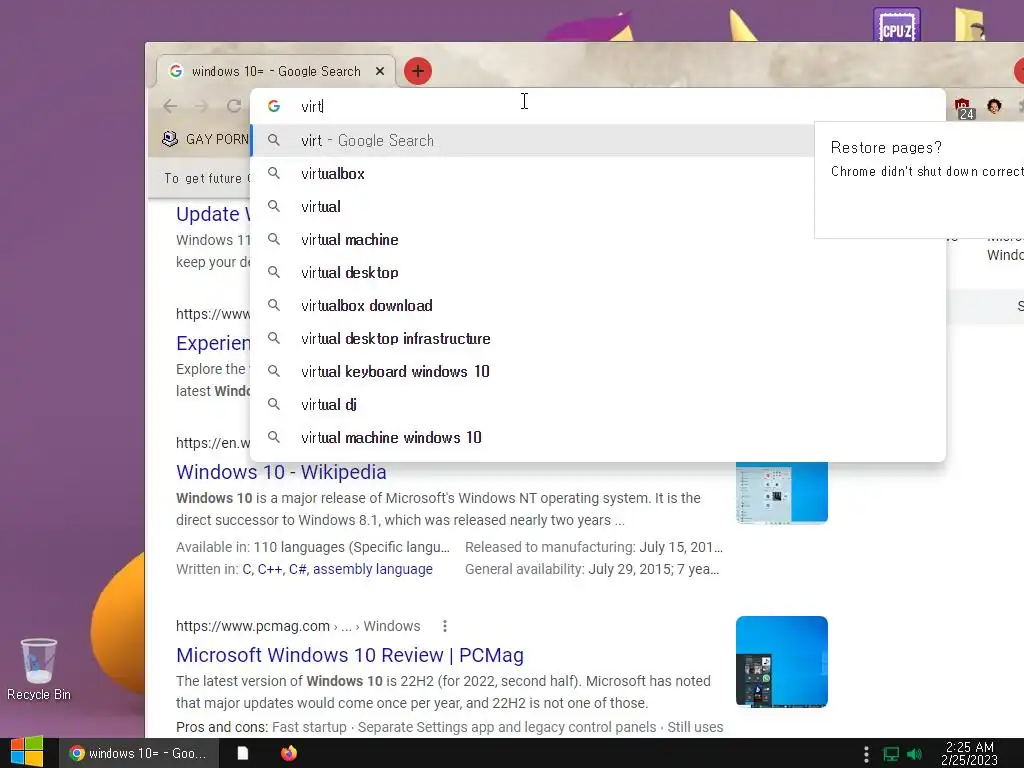Click the Google logo in the address bar
The width and height of the screenshot is (1024, 768).
point(274,106)
